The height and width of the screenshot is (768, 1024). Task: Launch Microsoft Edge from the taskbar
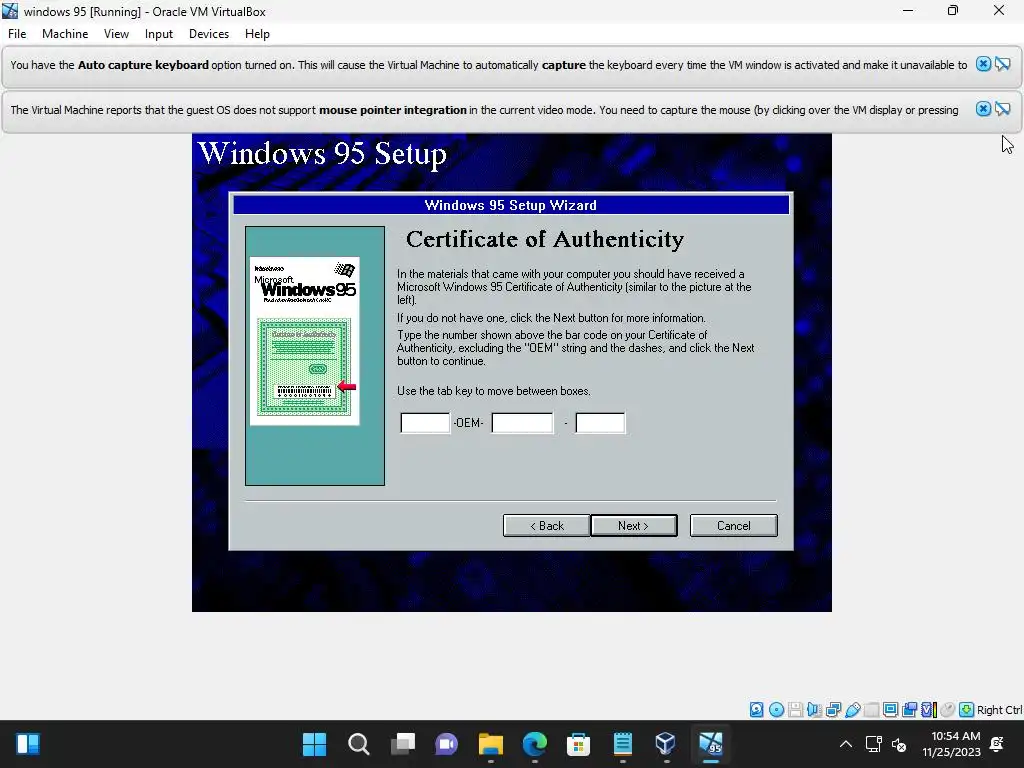pyautogui.click(x=534, y=744)
